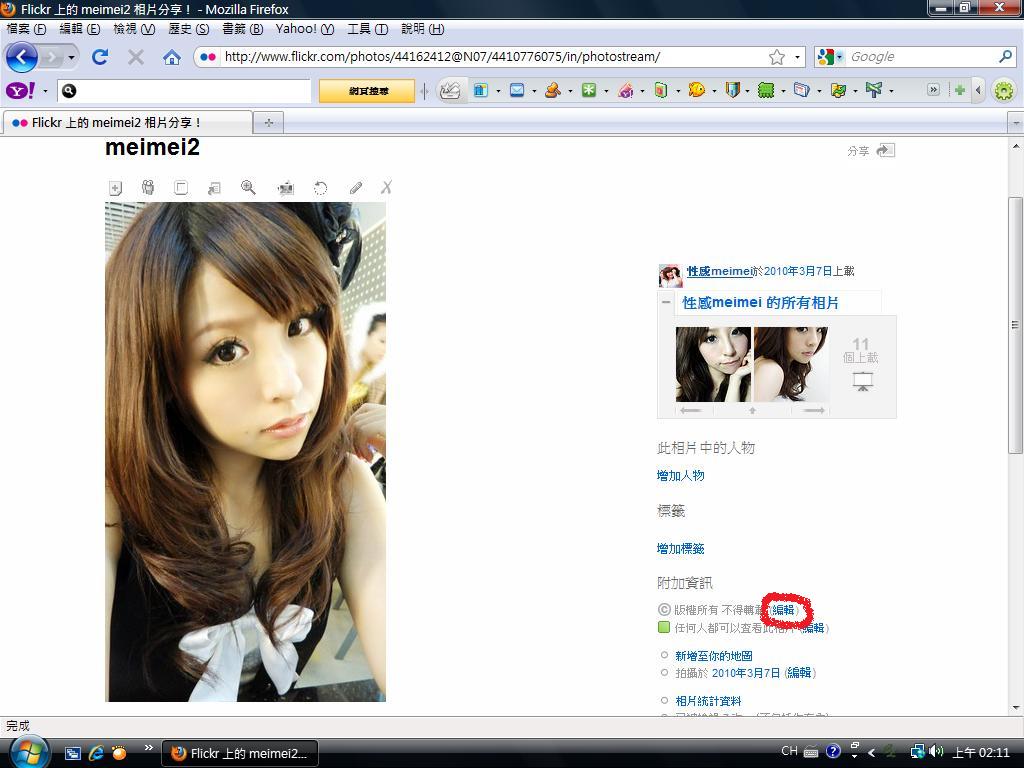Click the yellow 網頁搜尋 button

(367, 91)
